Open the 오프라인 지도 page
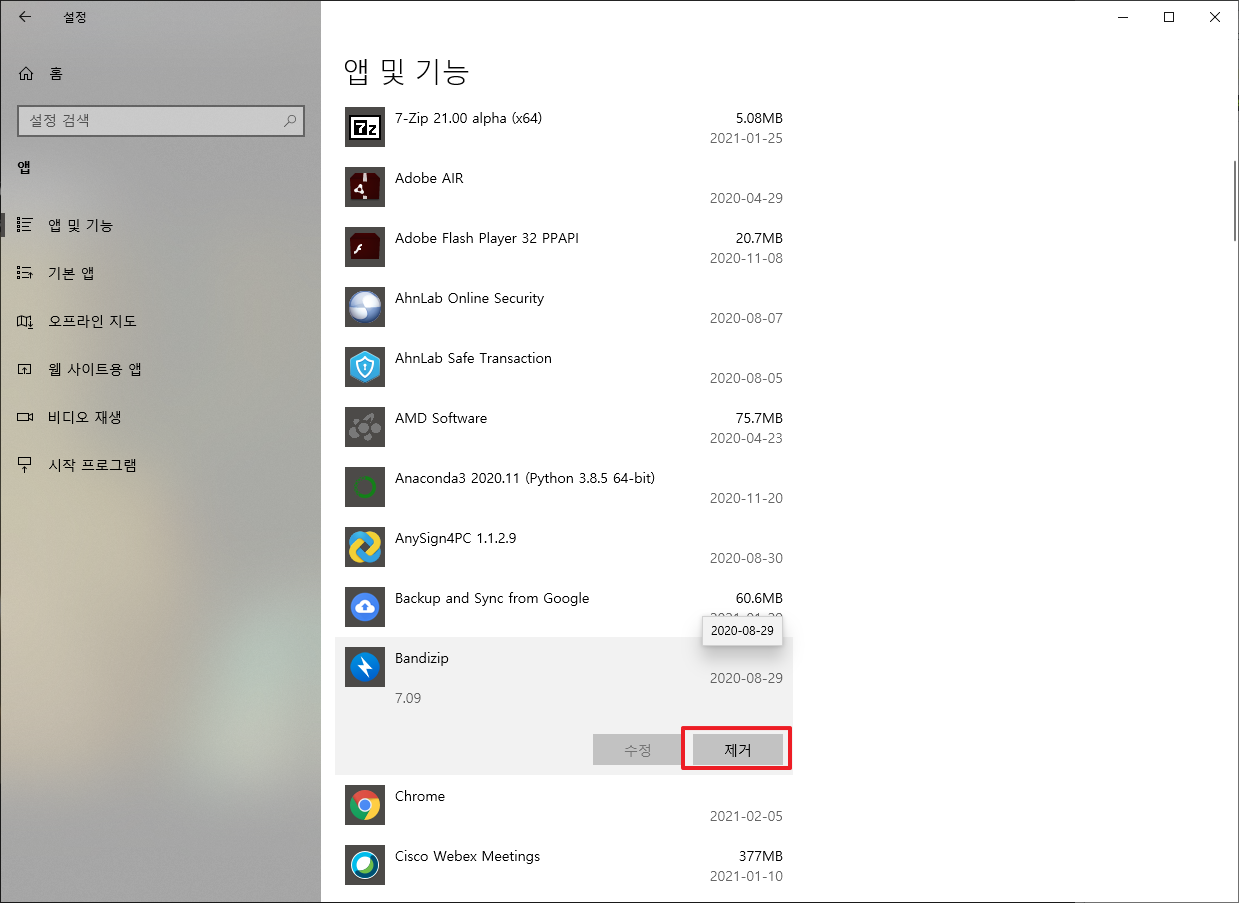This screenshot has height=903, width=1239. pos(160,321)
